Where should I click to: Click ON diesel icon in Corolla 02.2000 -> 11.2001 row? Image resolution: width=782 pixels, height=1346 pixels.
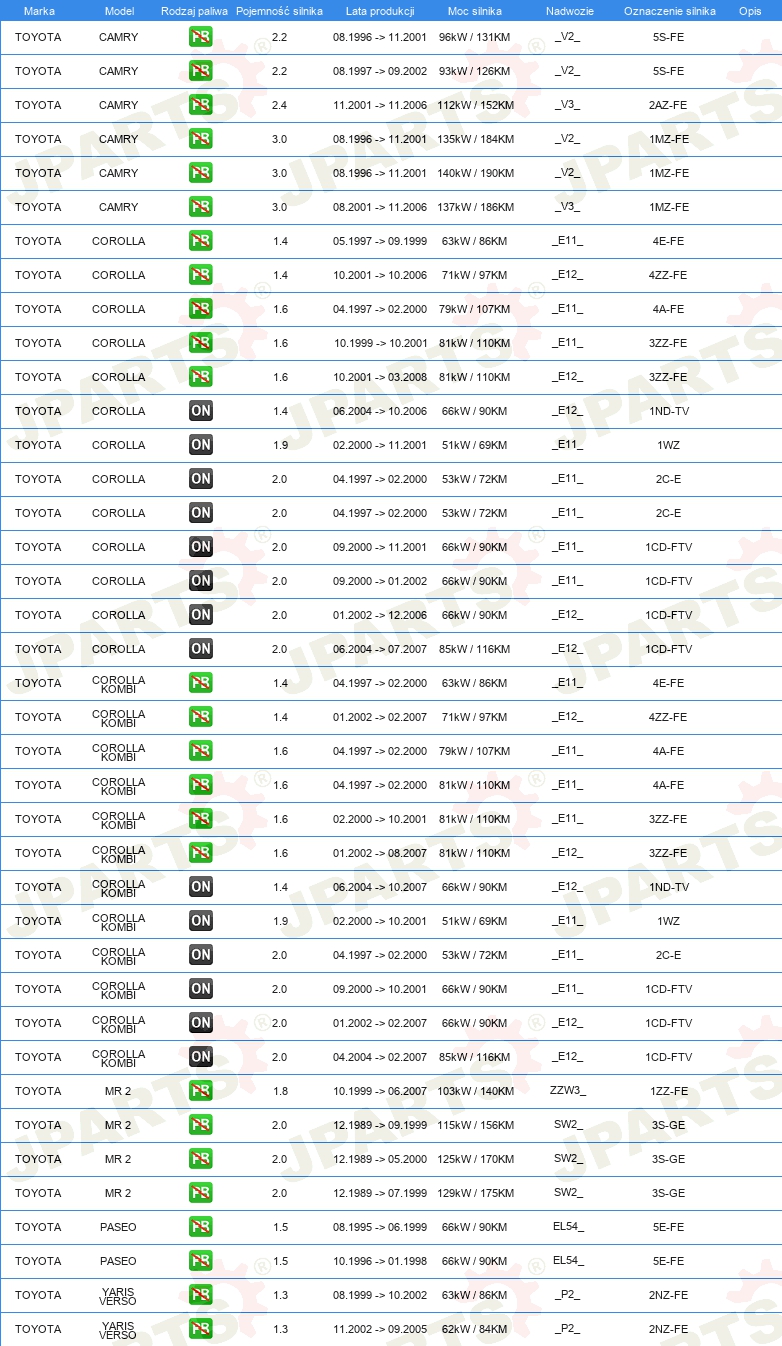200,445
